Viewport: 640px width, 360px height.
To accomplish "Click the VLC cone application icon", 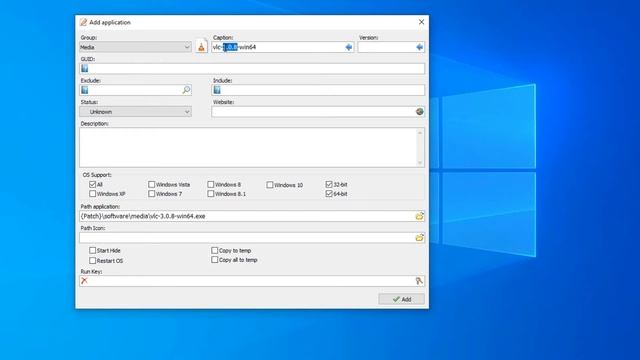I will tap(201, 47).
